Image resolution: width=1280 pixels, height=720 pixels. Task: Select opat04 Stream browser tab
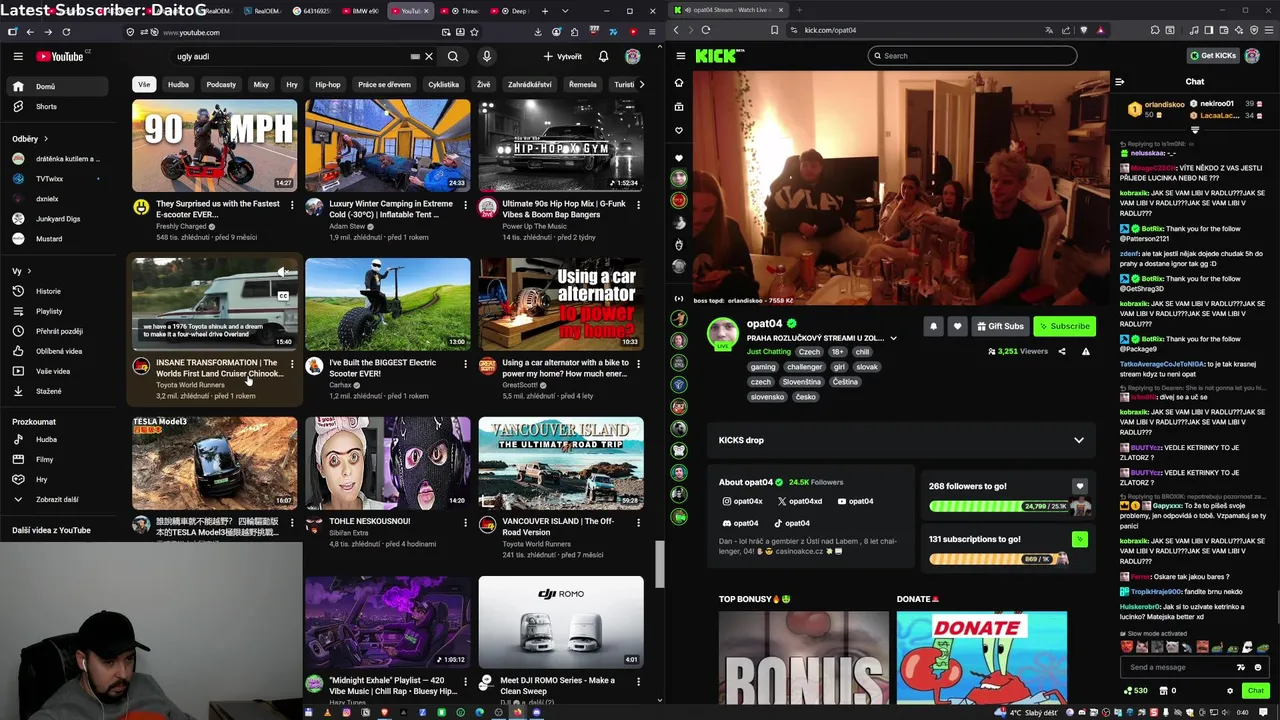[x=727, y=10]
